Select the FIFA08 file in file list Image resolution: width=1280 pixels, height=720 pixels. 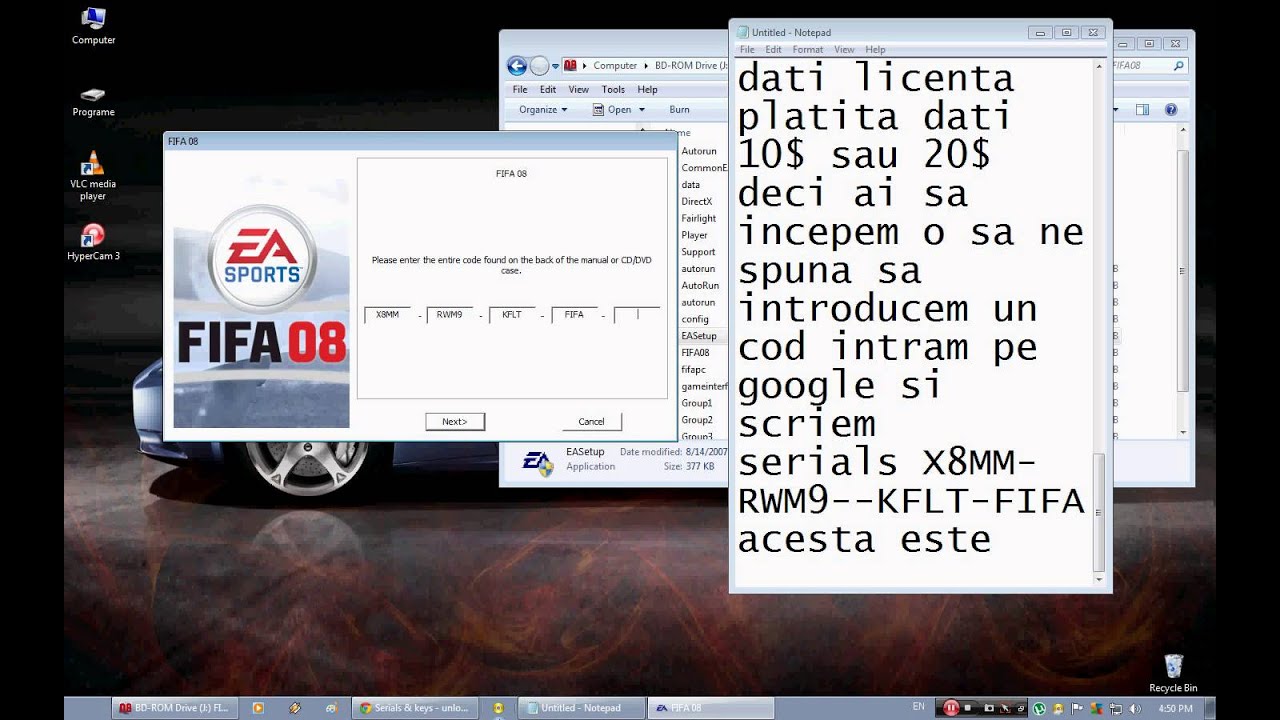696,352
